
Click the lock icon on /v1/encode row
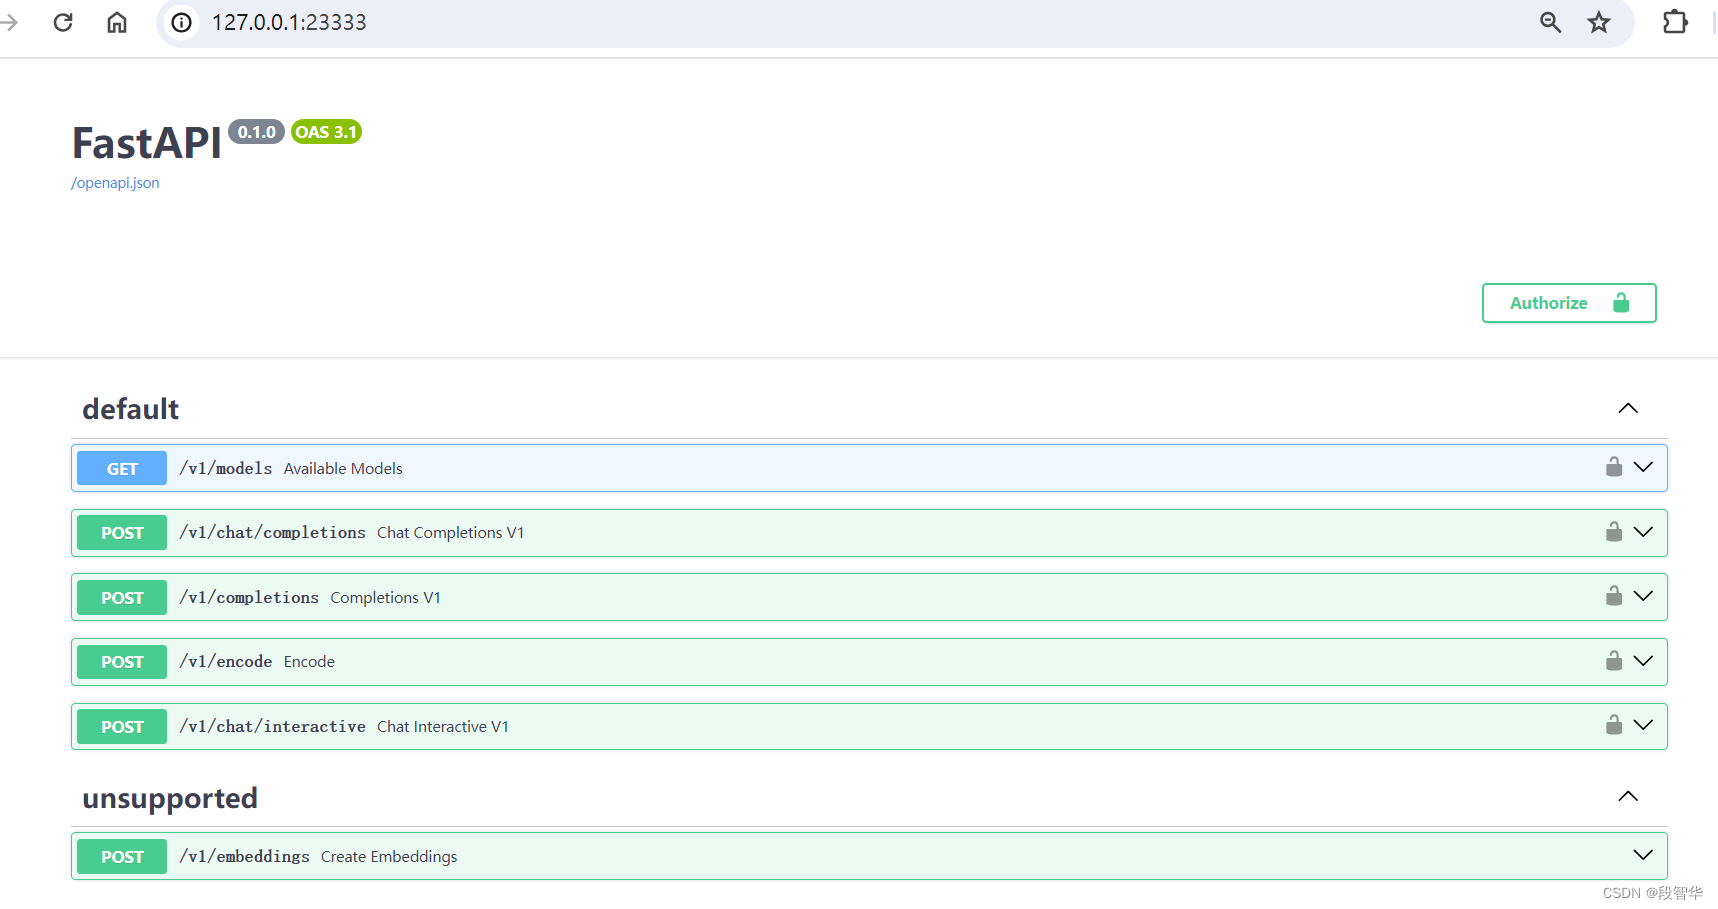click(x=1614, y=660)
